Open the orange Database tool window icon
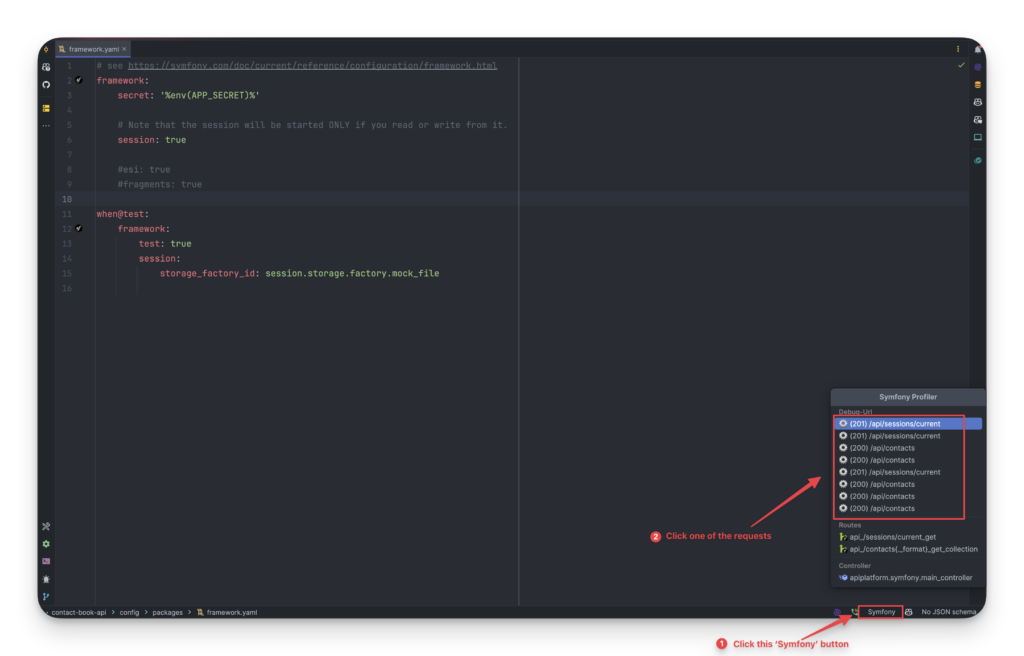Screen dimensions: 1024x656 [978, 85]
